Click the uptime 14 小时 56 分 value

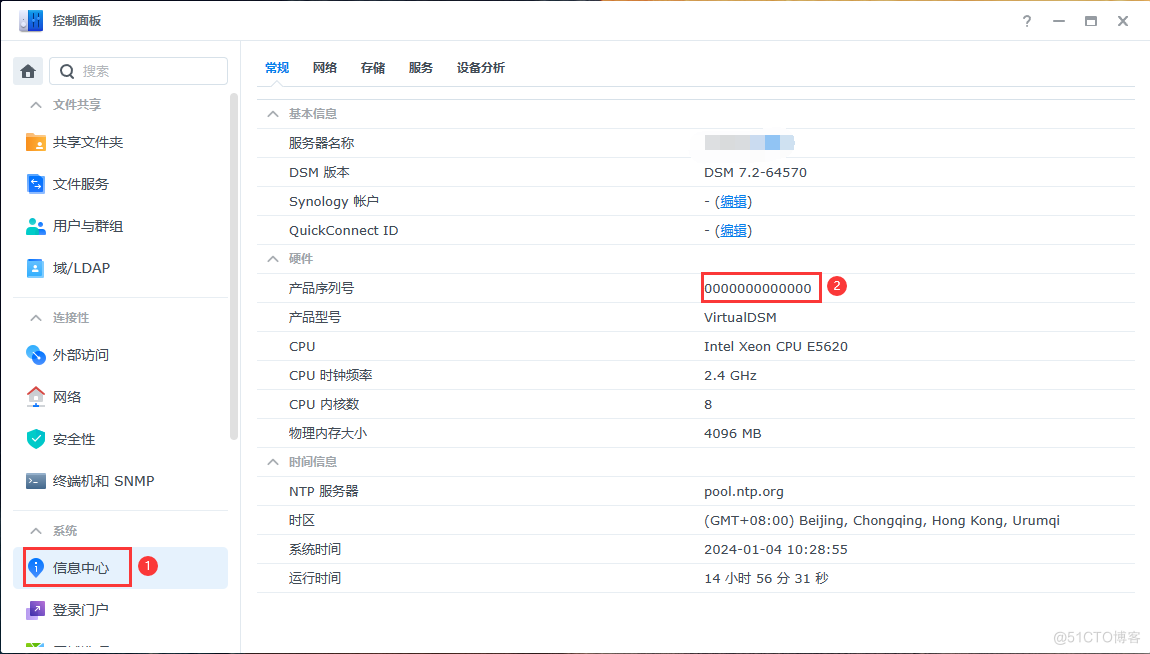tap(766, 578)
